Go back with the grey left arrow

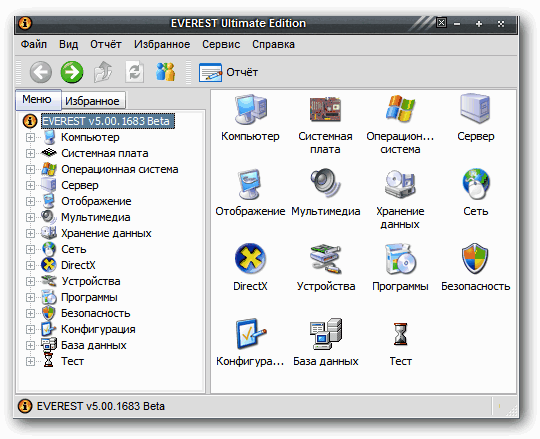[41, 72]
